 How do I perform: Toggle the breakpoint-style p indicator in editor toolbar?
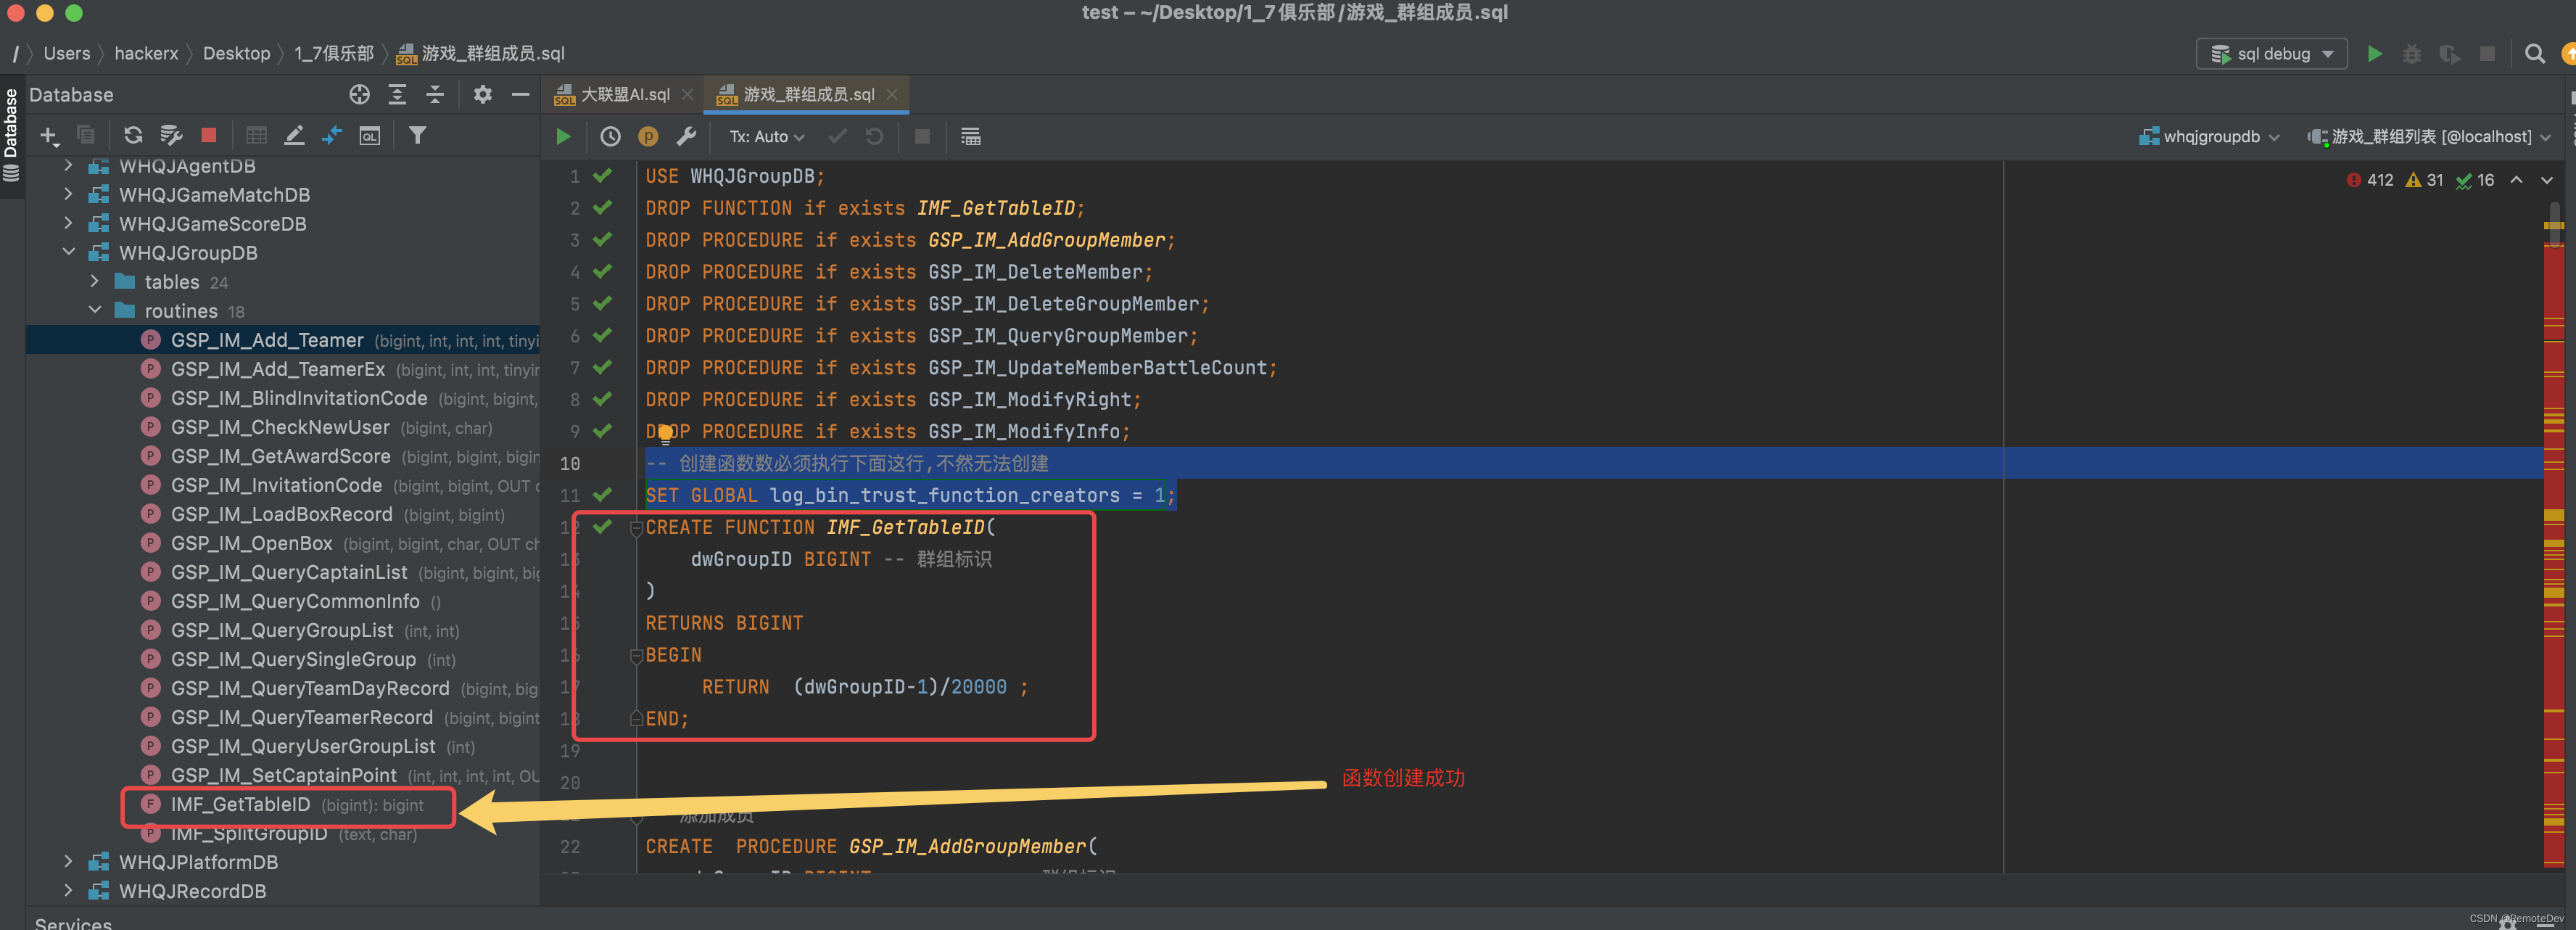(x=648, y=136)
